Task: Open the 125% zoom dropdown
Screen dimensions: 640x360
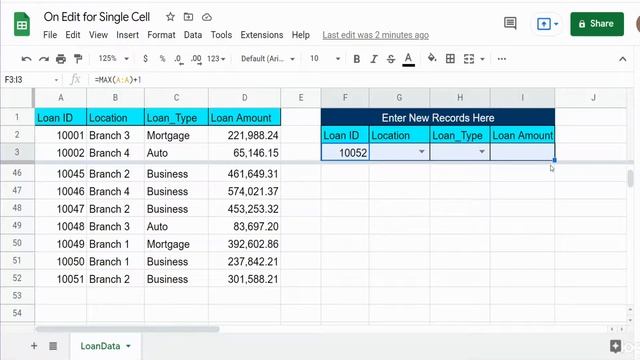Action: (113, 59)
